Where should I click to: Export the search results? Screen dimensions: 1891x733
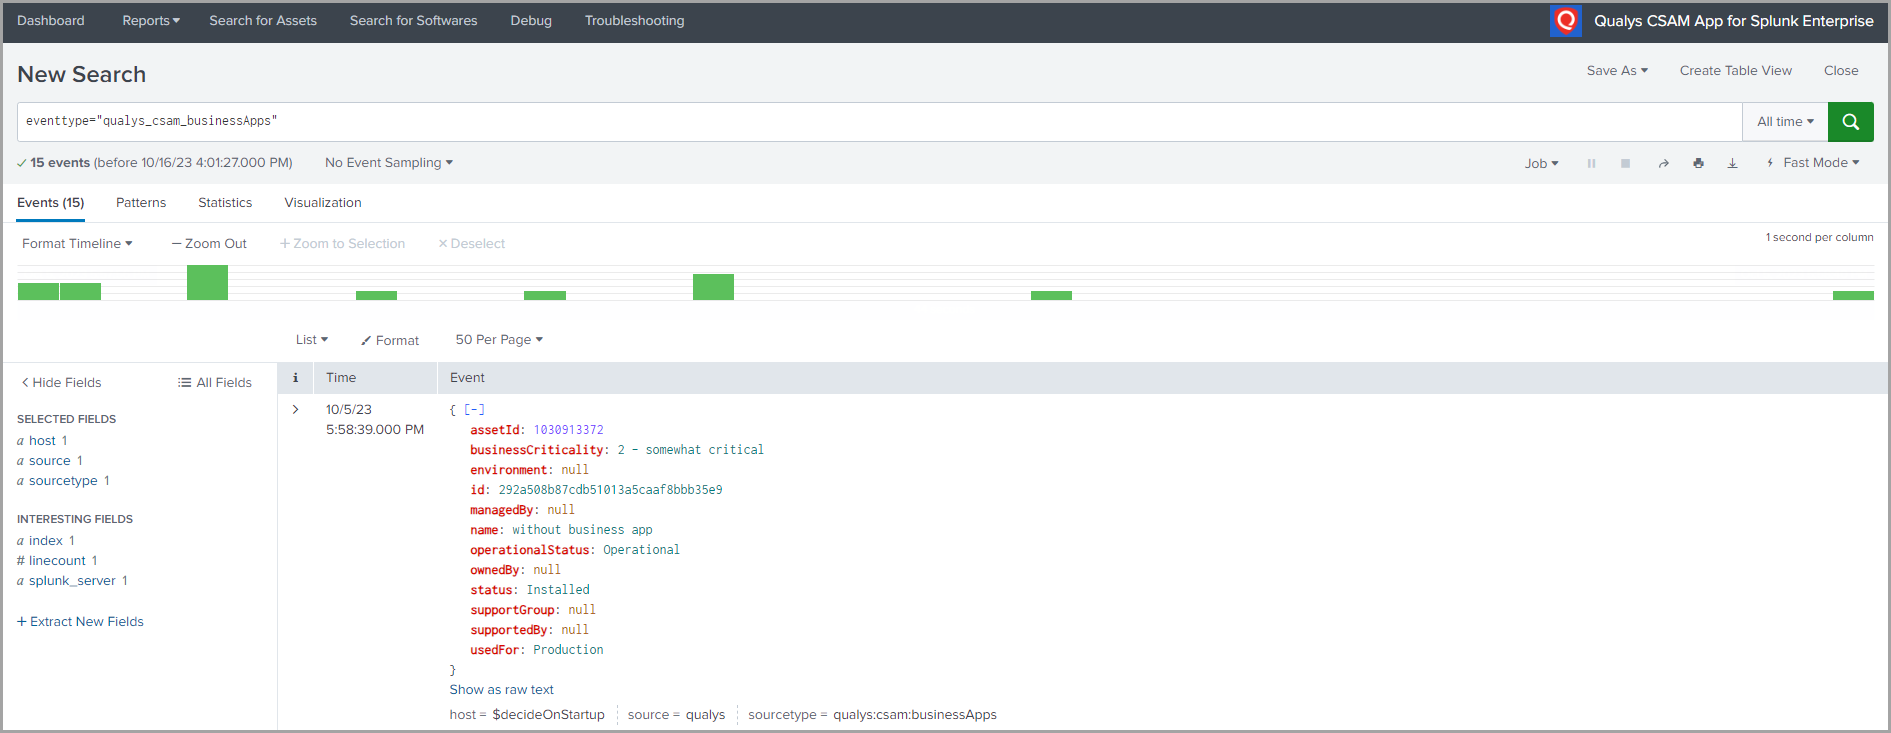point(1732,163)
